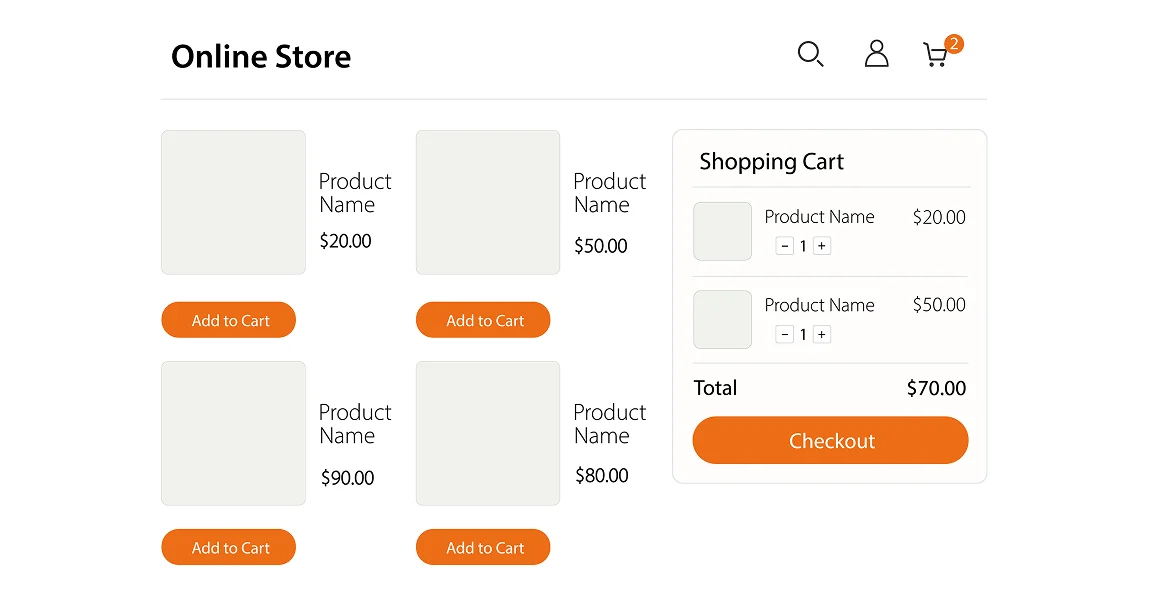The height and width of the screenshot is (600, 1152).
Task: Click the first cart item thumbnail
Action: pos(722,231)
